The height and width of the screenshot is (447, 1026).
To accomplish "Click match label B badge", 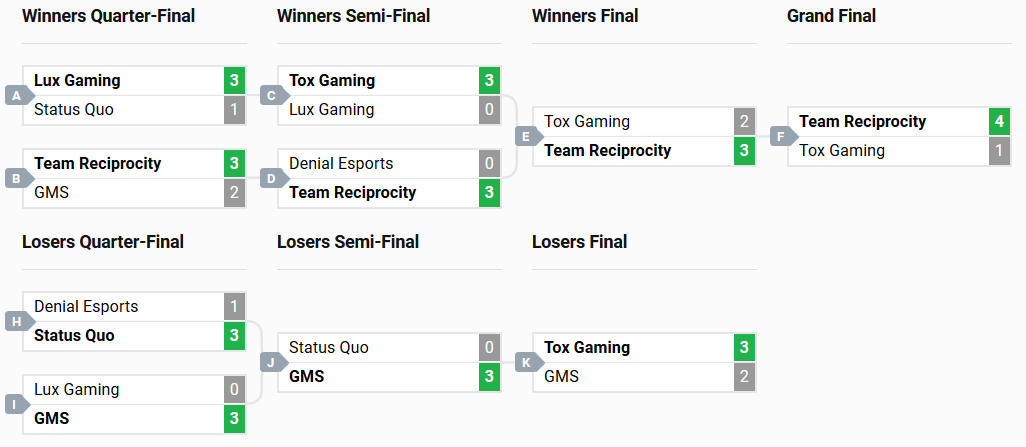I will click(16, 178).
